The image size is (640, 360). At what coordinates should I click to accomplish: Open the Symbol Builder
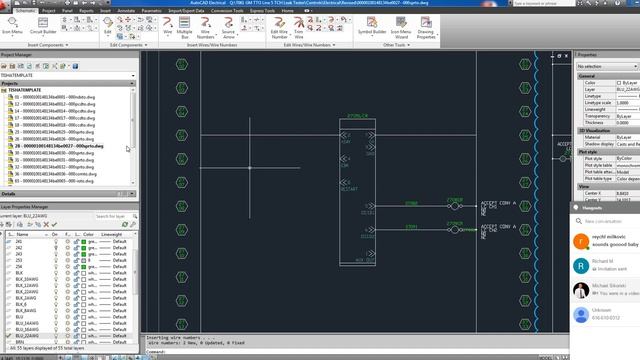coord(372,25)
